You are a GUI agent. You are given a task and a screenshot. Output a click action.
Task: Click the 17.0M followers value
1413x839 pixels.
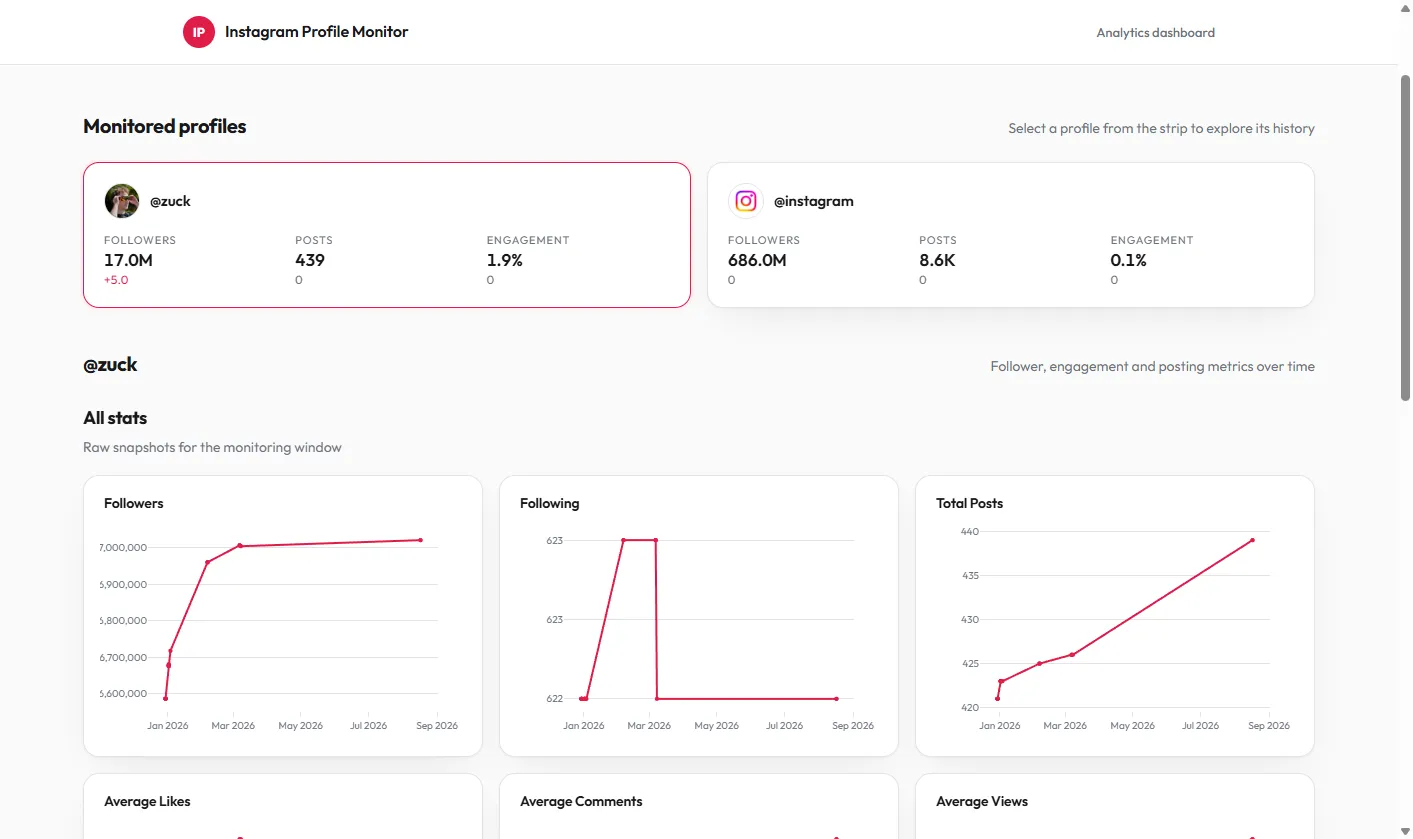pos(128,260)
